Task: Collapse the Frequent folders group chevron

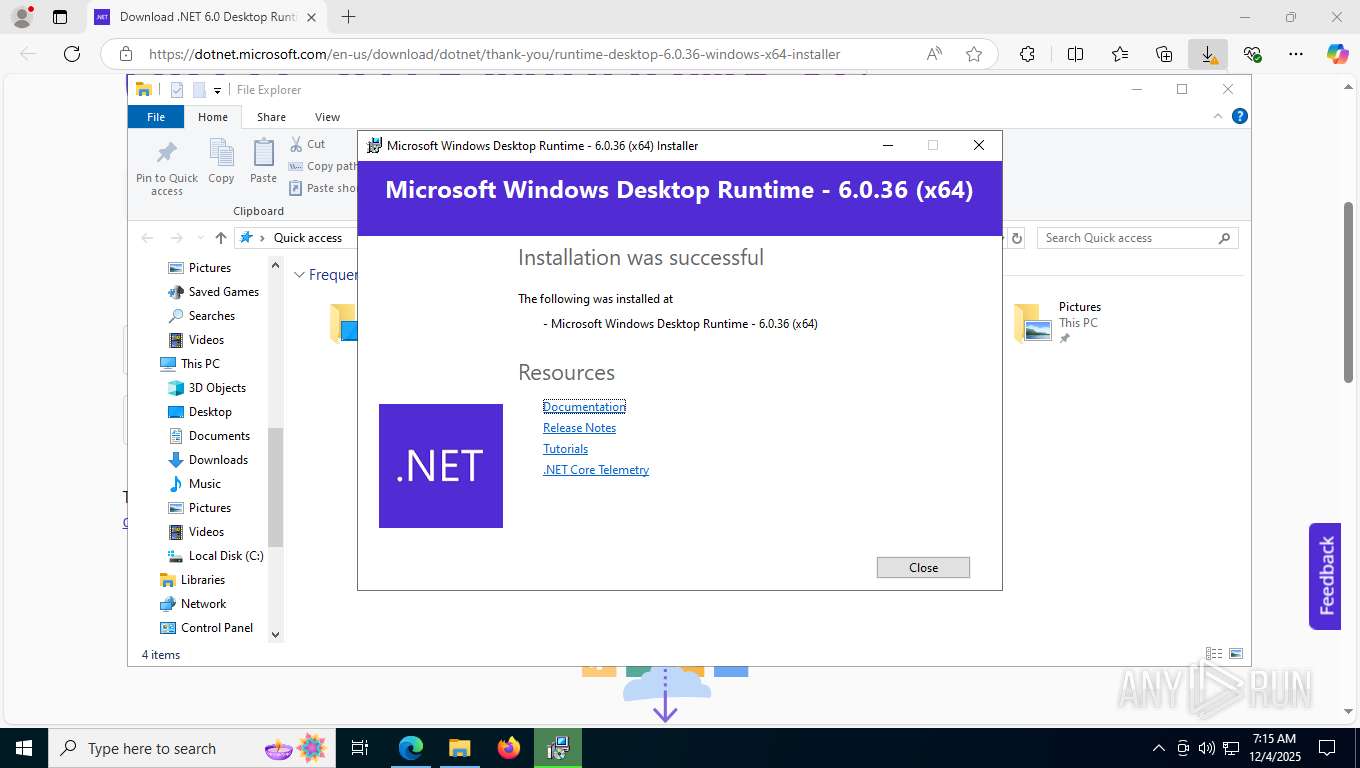Action: point(299,275)
